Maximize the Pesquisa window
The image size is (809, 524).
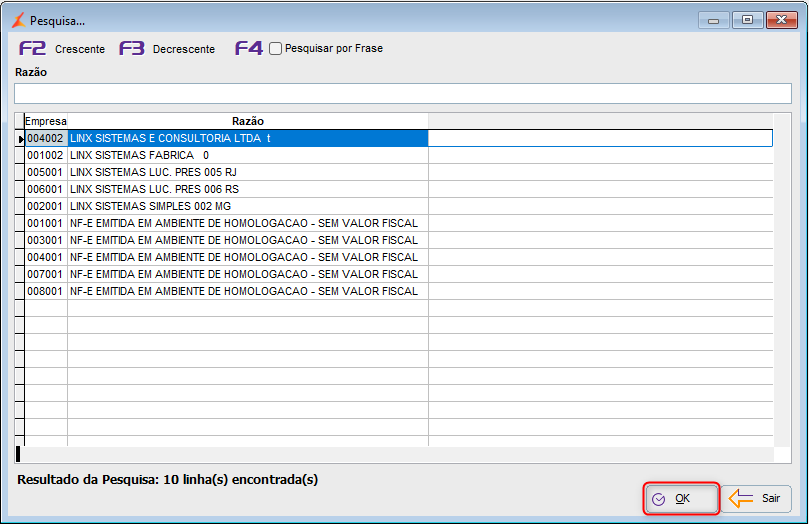coord(747,20)
